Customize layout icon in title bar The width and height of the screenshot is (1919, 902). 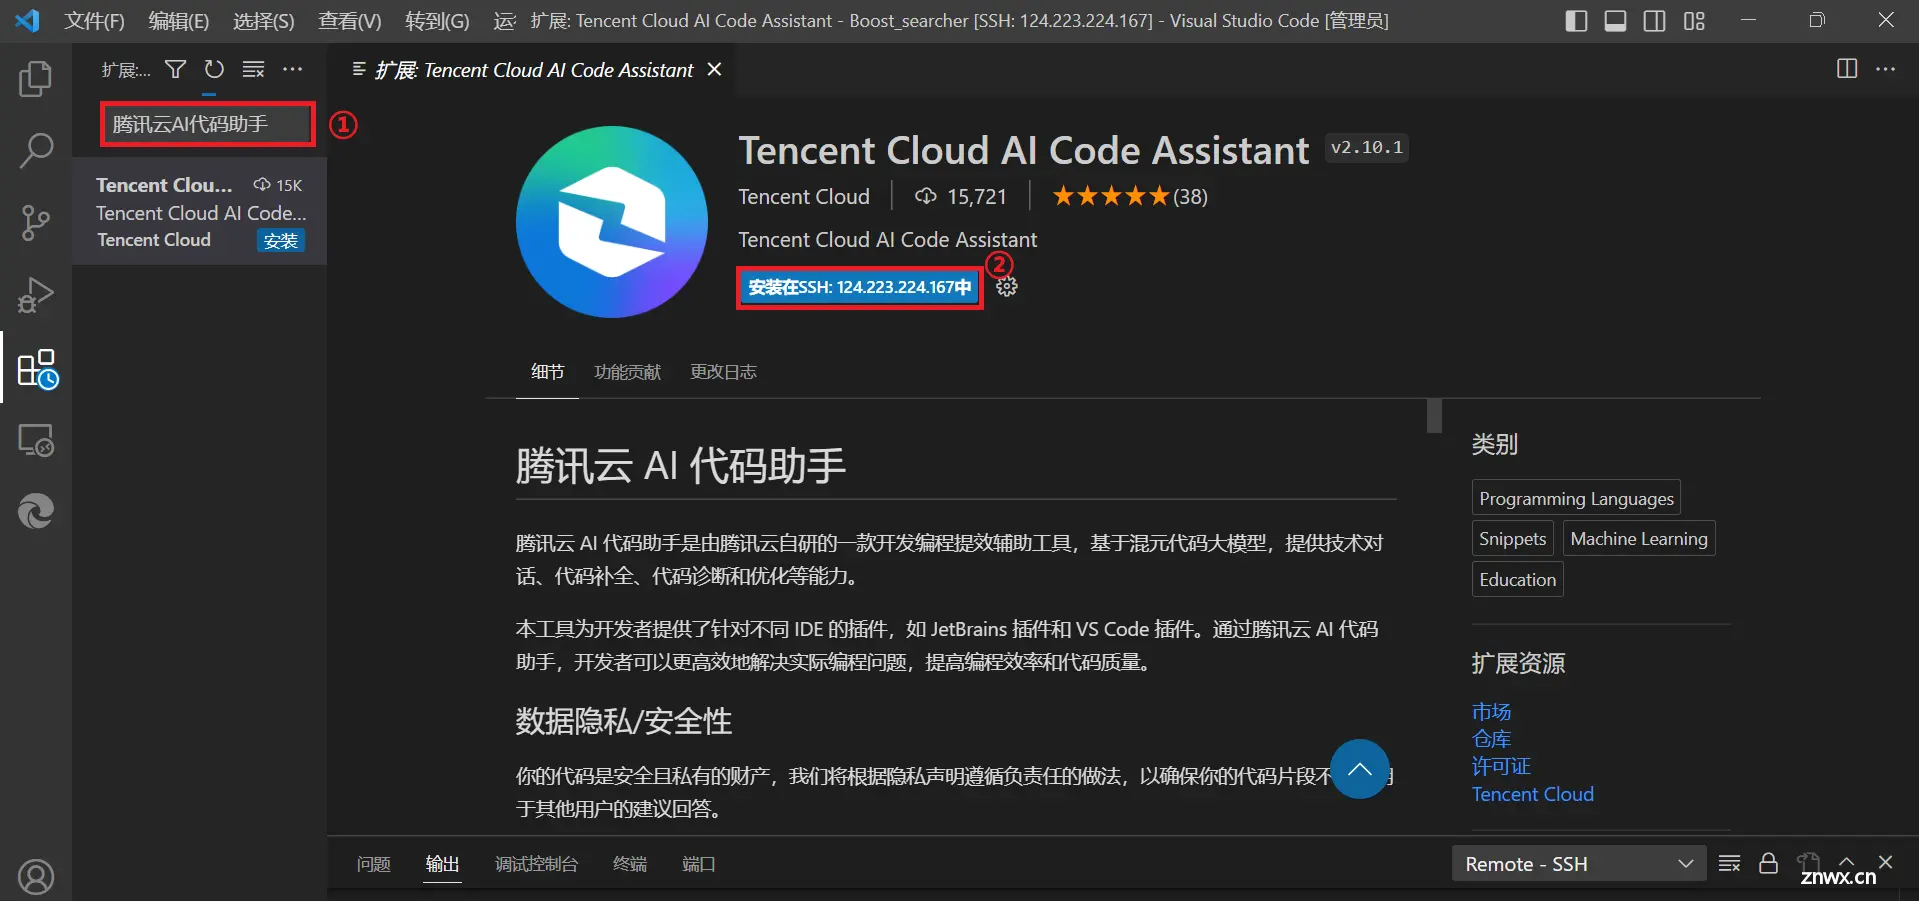[1694, 21]
